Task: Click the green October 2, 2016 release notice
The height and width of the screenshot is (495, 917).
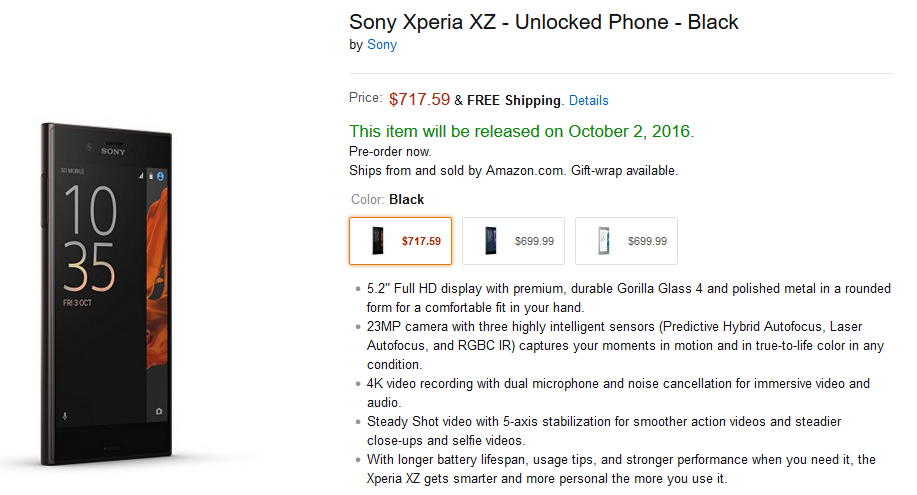Action: coord(522,131)
